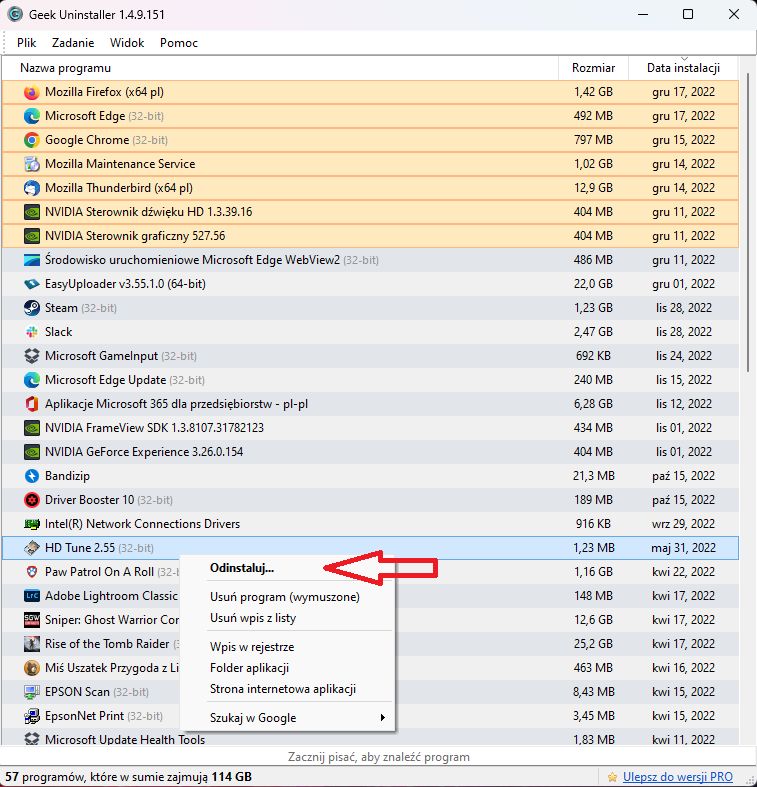
Task: Click the Microsoft 365 Office icon
Action: click(x=32, y=404)
